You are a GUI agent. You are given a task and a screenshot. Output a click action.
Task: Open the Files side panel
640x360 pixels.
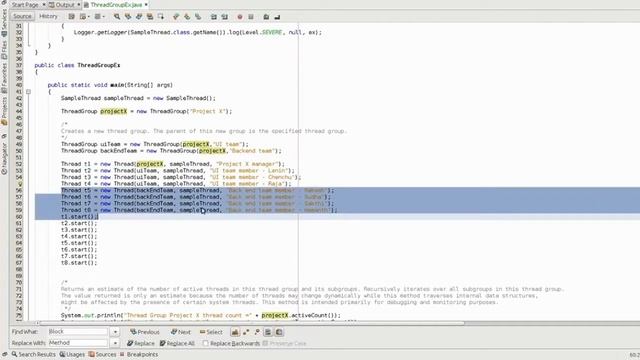pyautogui.click(x=4, y=50)
